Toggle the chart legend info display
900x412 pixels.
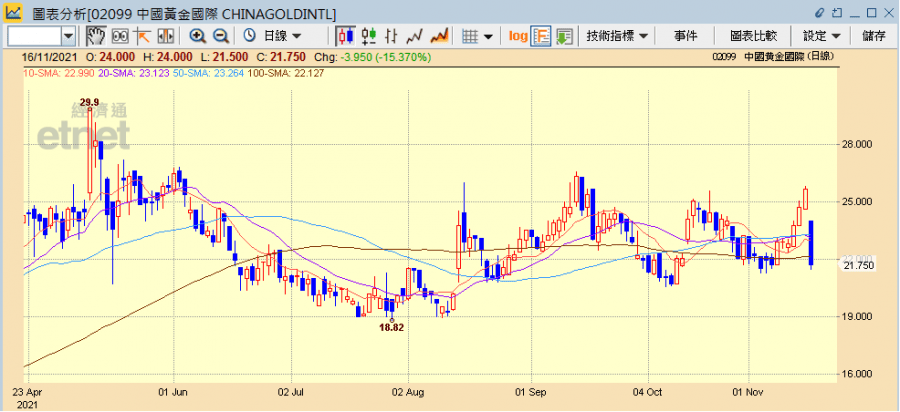point(541,36)
